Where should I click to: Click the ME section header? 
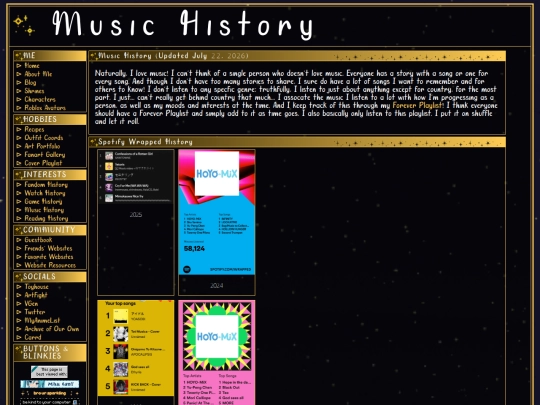tap(50, 55)
